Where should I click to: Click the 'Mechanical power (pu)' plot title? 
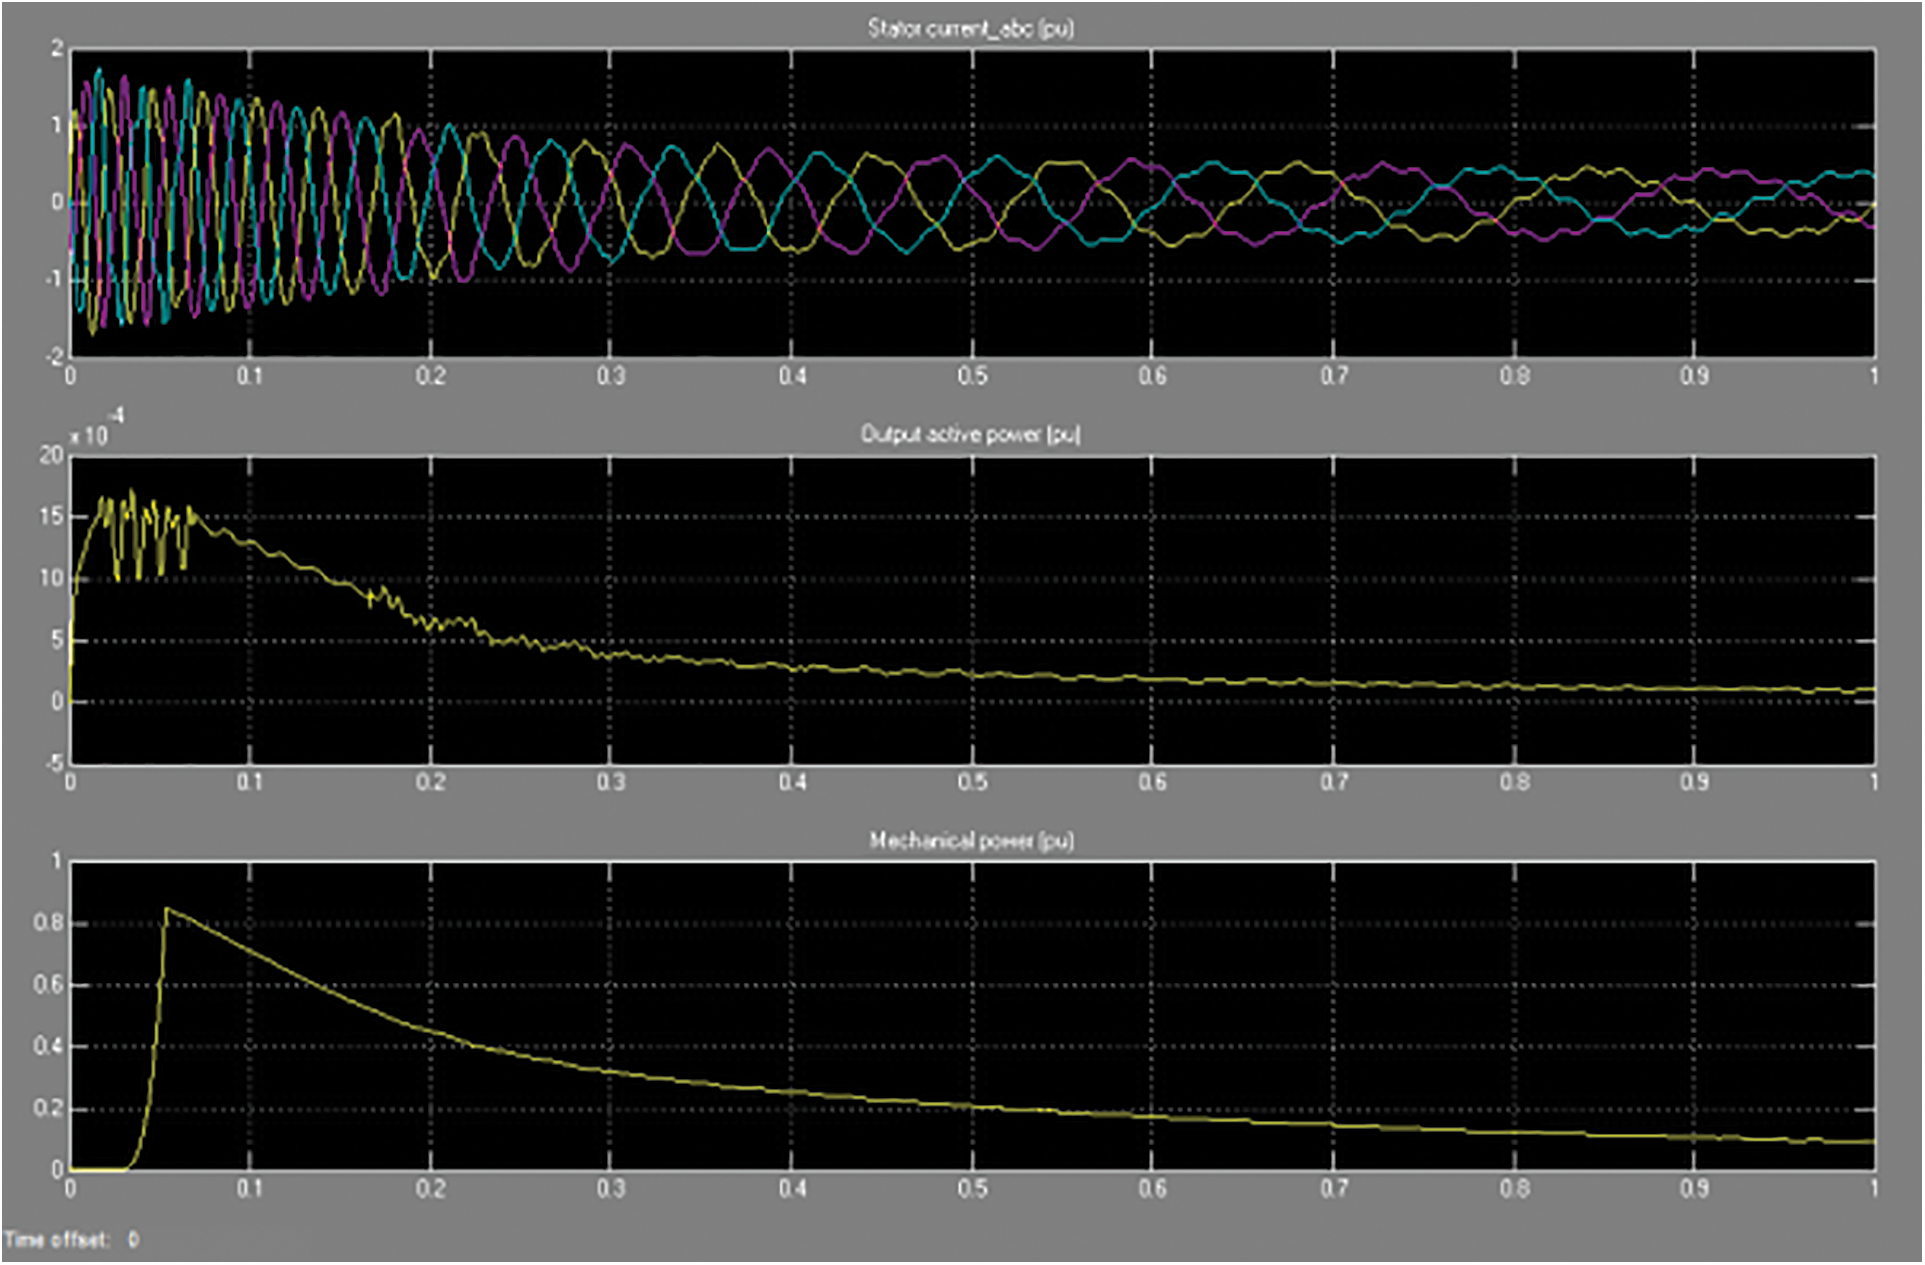coord(970,841)
